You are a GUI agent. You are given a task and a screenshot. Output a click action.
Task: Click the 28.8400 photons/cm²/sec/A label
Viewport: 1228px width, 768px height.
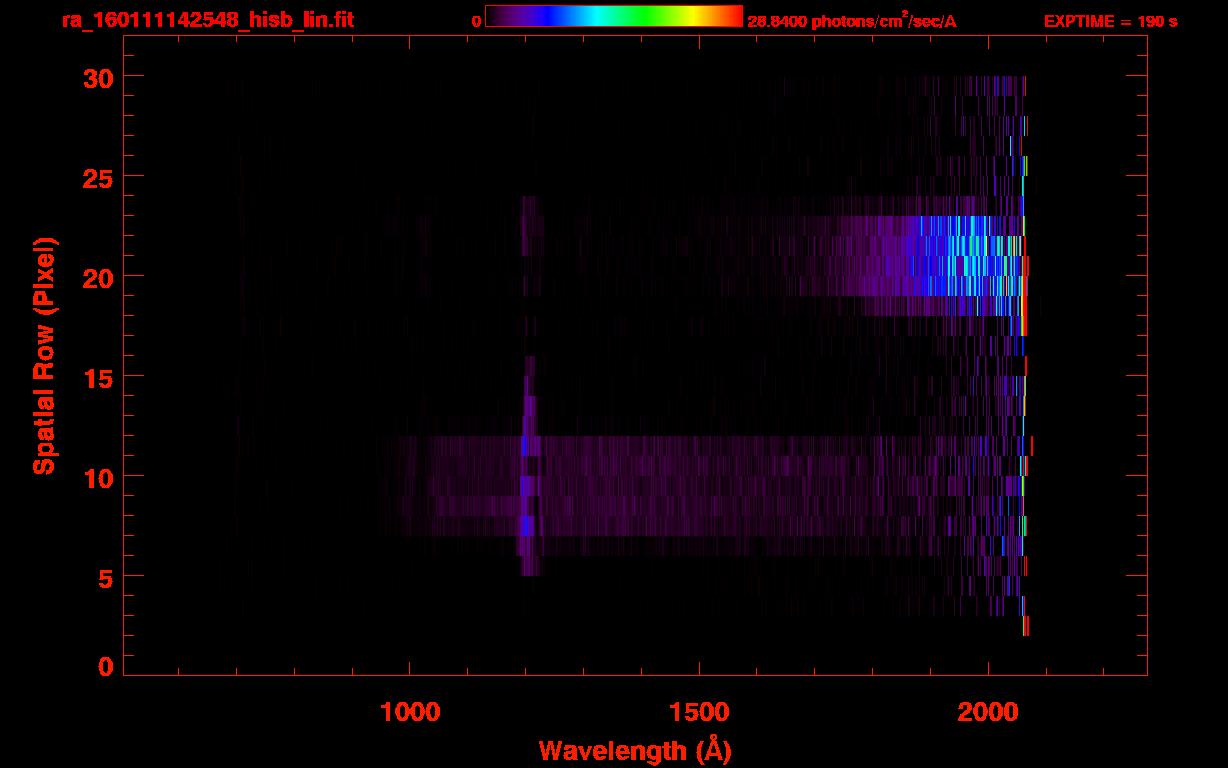[x=852, y=21]
